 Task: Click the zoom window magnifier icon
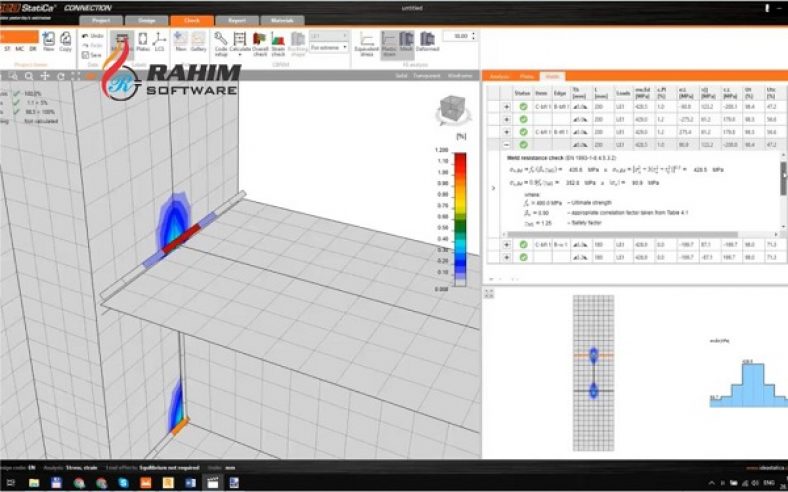tap(13, 76)
